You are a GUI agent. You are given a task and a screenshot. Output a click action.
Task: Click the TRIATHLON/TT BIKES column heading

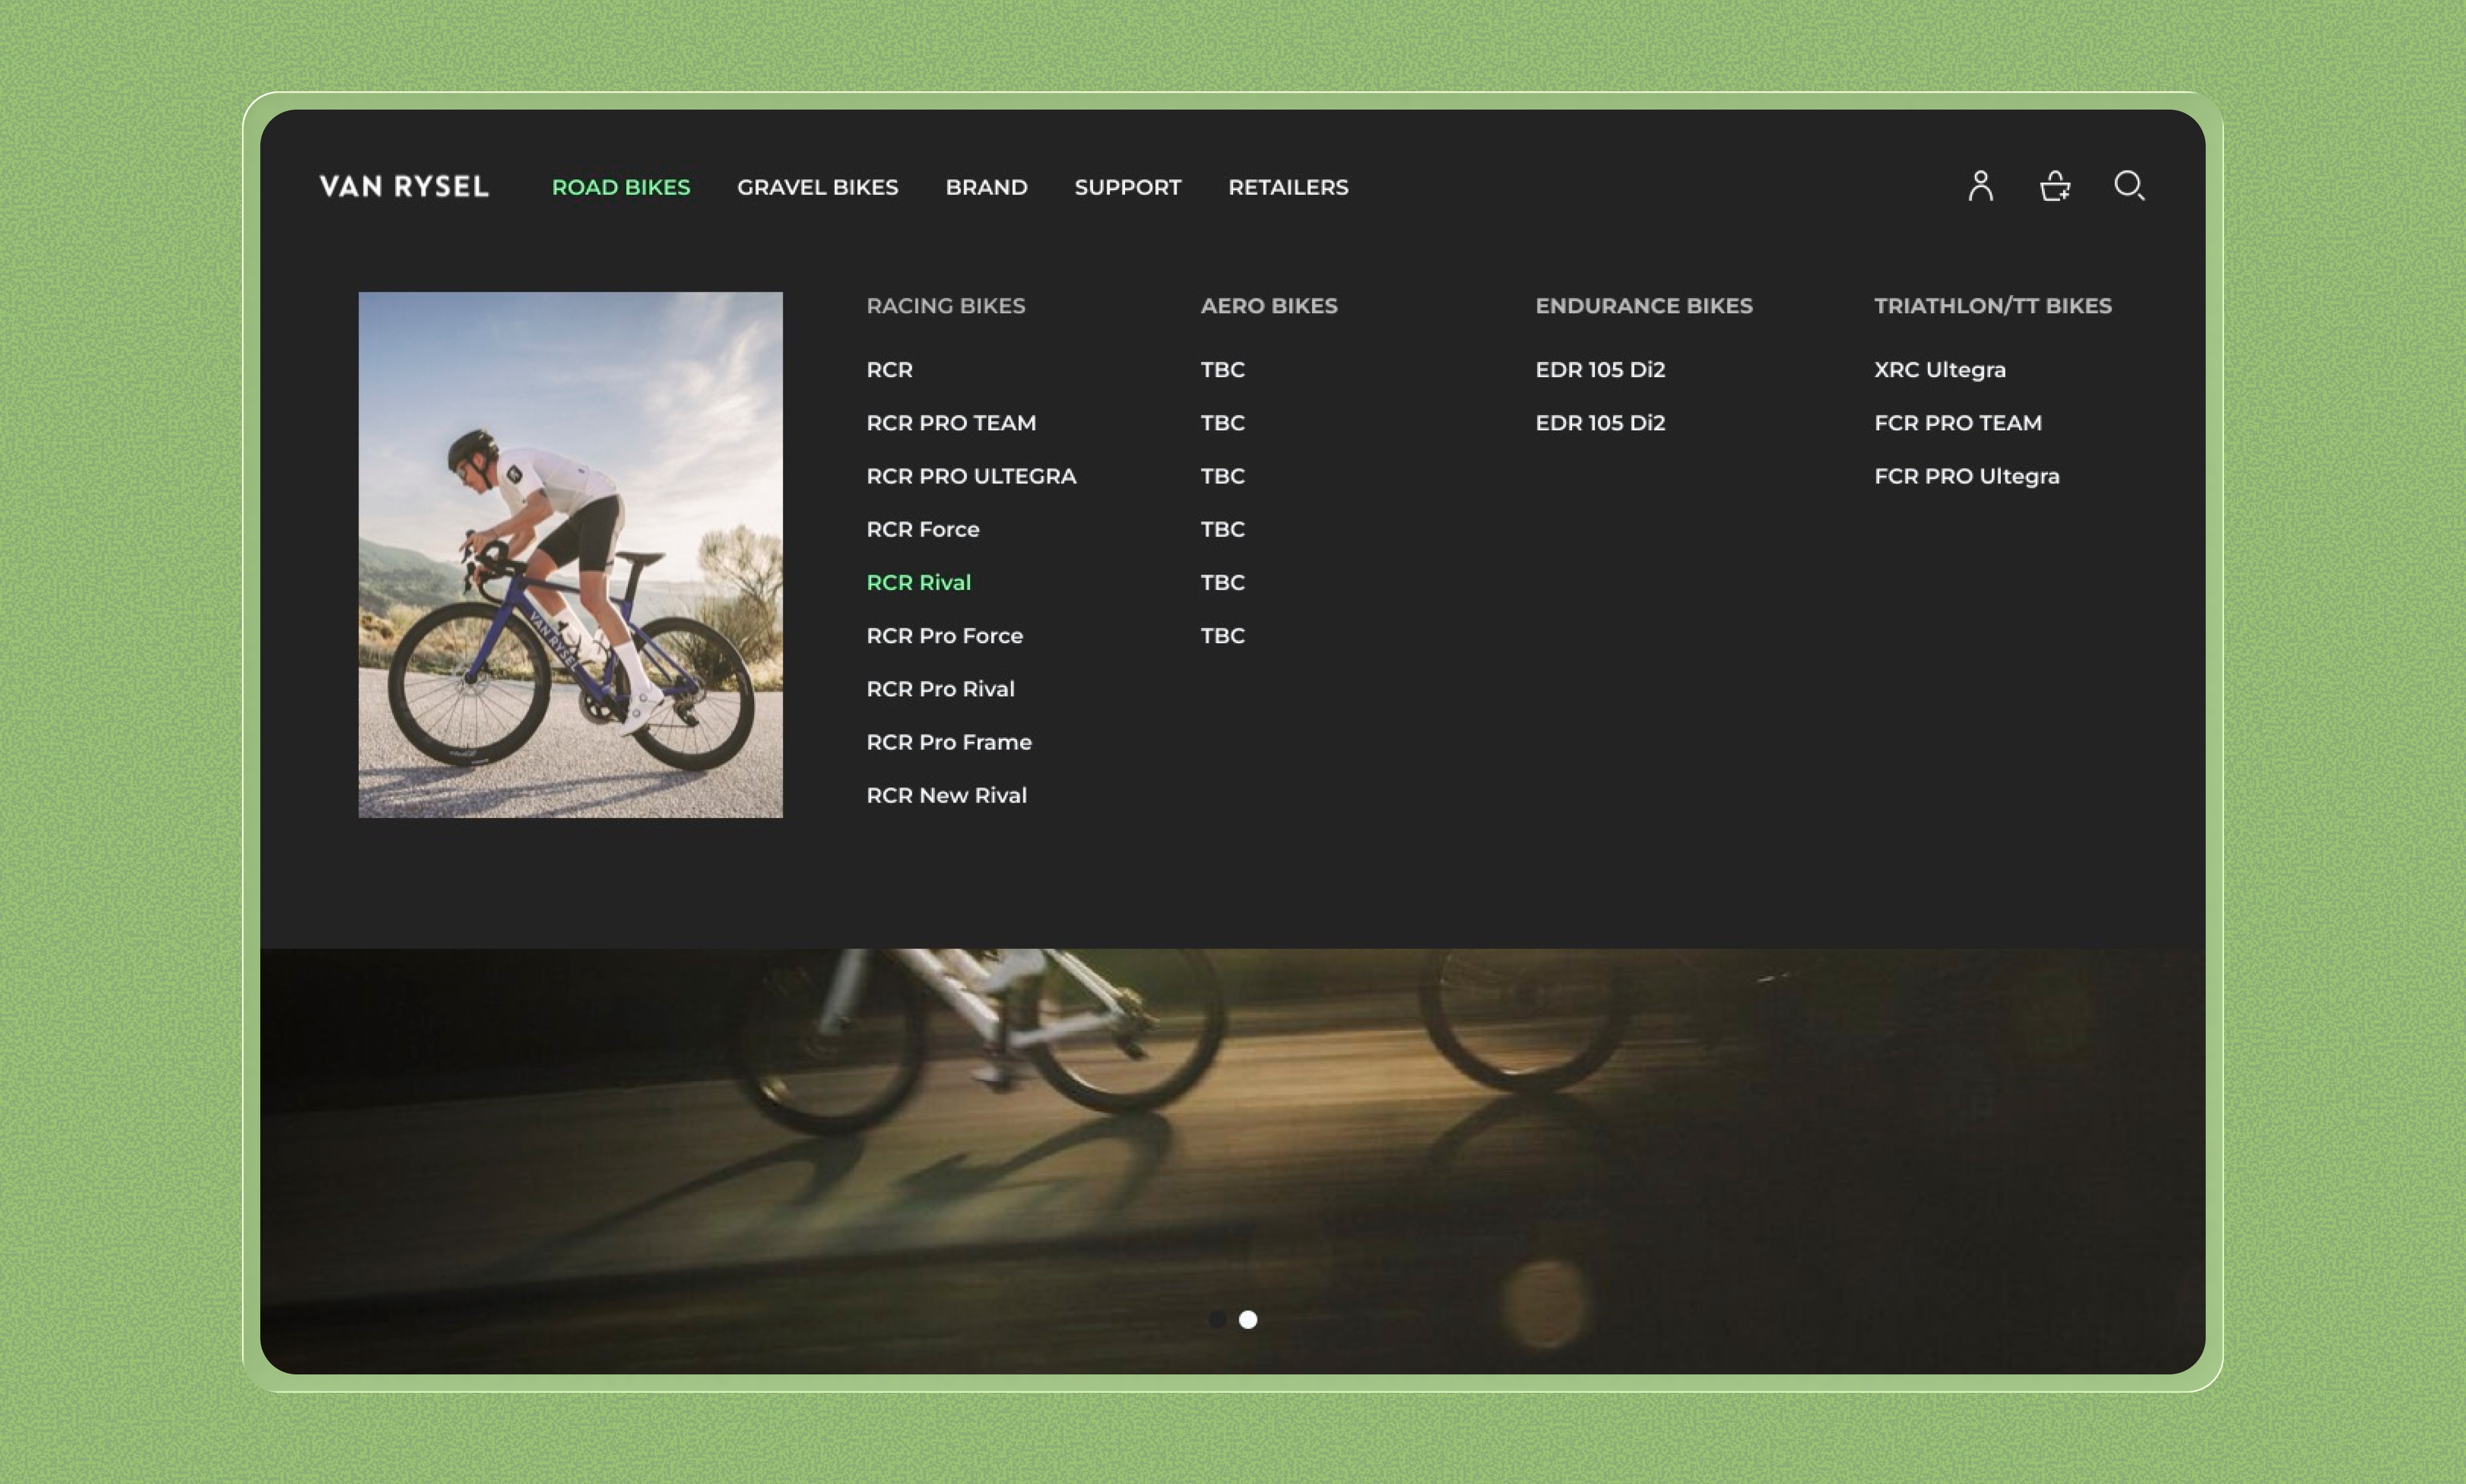pyautogui.click(x=1993, y=306)
